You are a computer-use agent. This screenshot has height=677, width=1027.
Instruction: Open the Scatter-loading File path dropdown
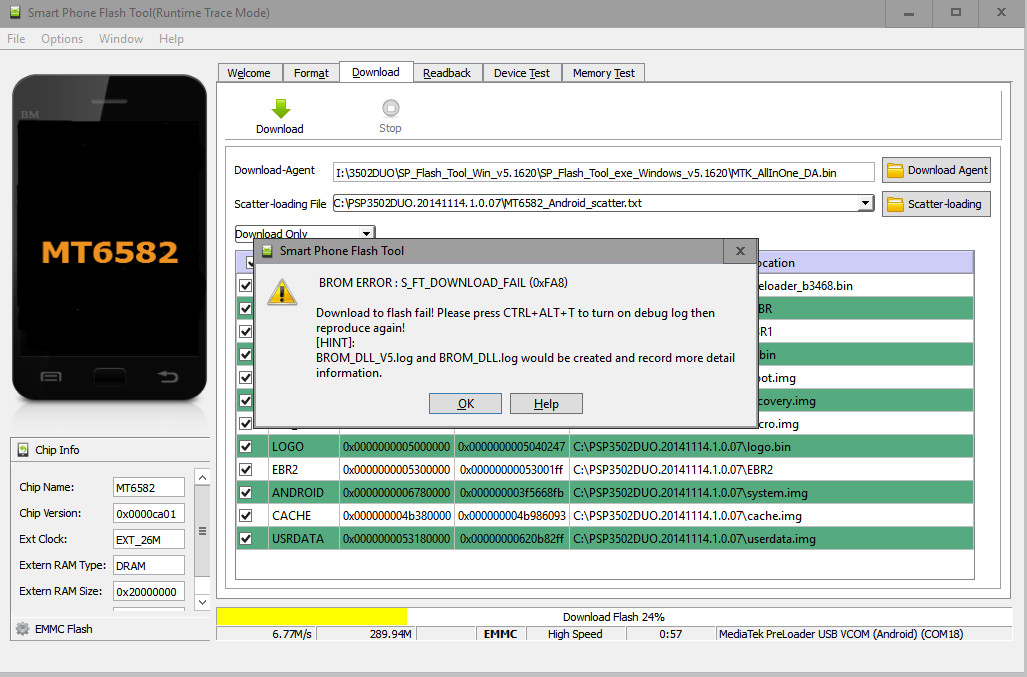[865, 203]
